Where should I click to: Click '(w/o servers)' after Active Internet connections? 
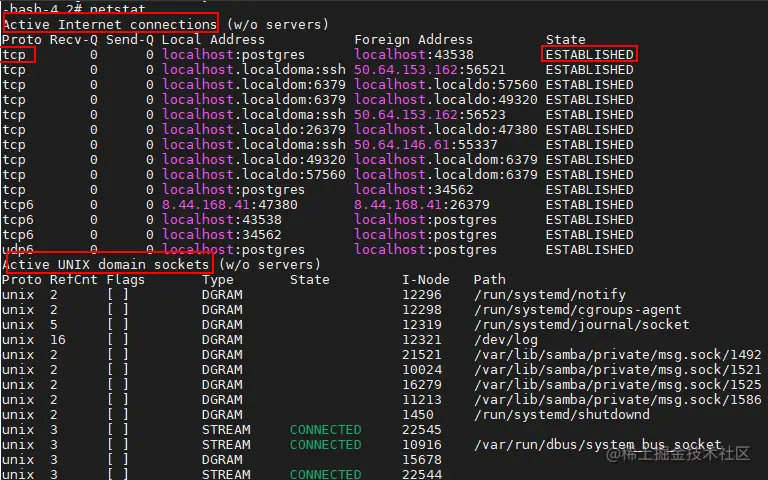tap(278, 24)
